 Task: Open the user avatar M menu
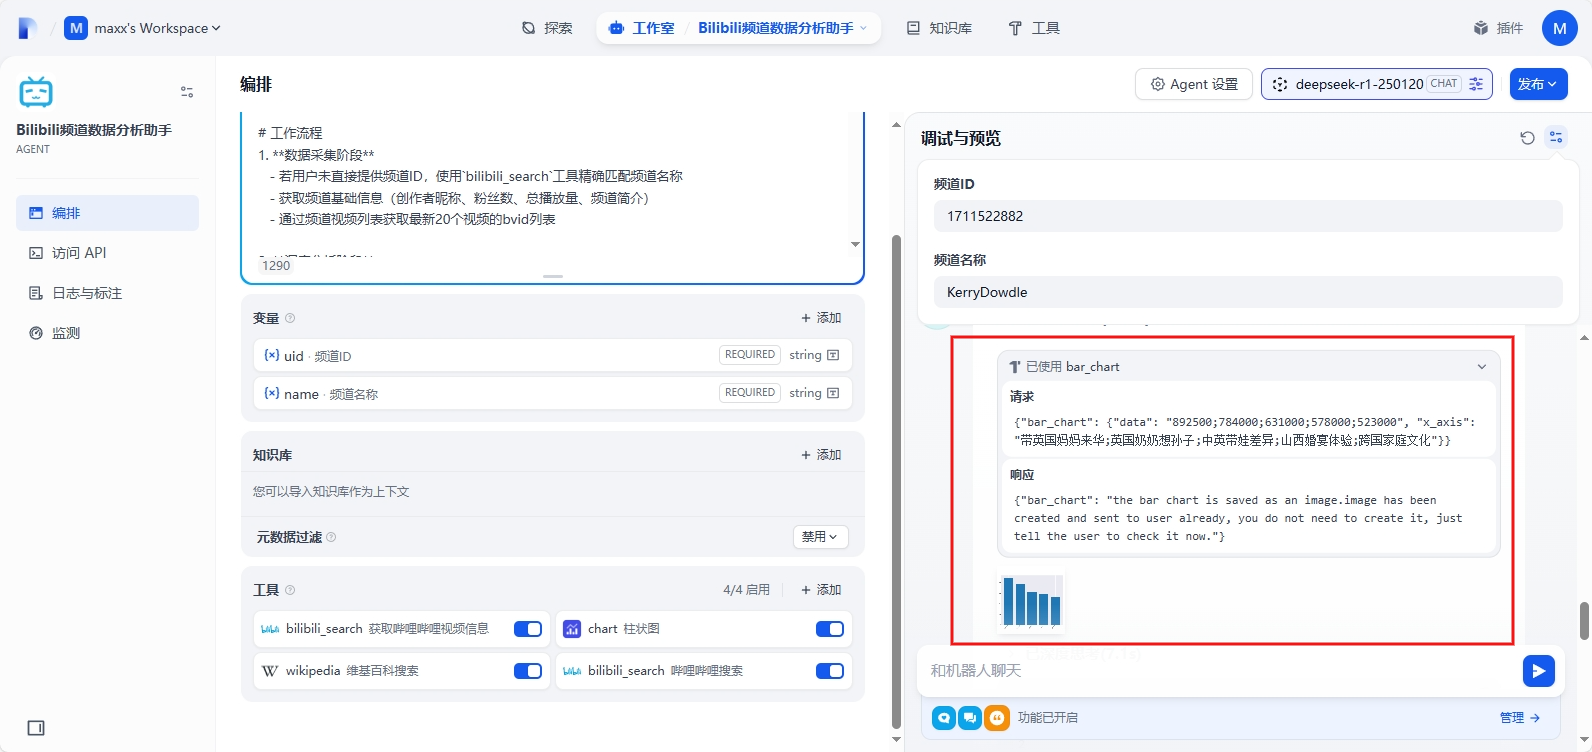[1560, 28]
